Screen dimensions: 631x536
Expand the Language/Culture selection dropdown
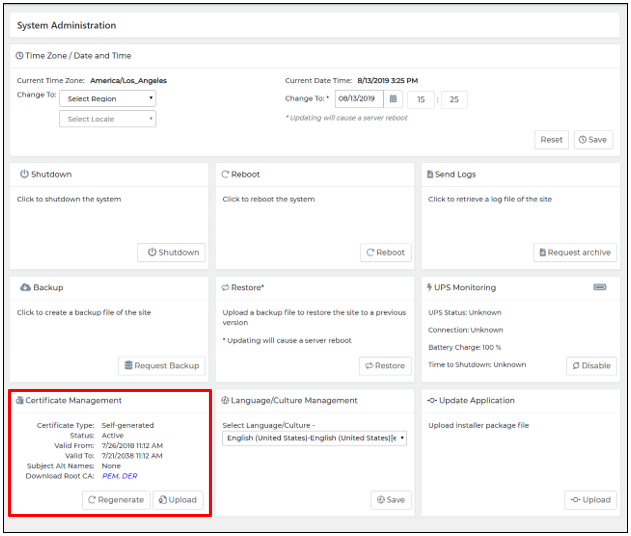[314, 438]
